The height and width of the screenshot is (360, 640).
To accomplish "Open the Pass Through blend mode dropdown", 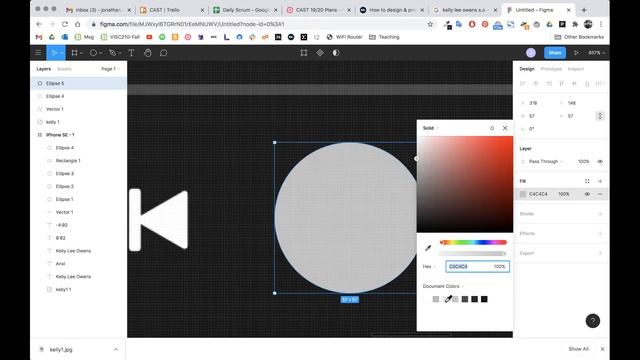I will (546, 162).
